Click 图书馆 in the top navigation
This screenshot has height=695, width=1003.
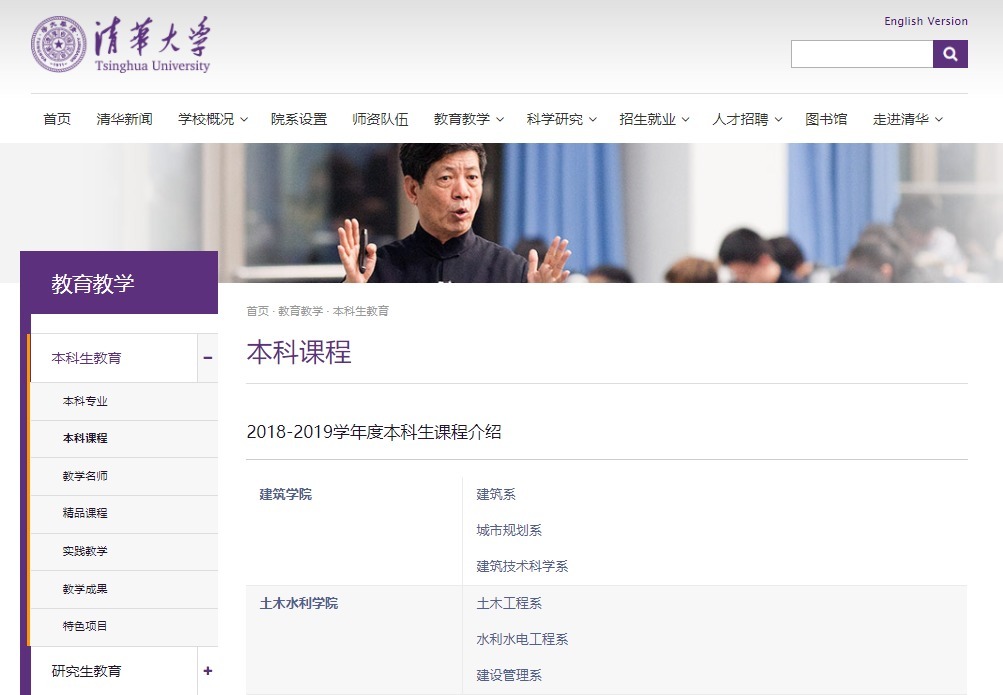point(827,118)
